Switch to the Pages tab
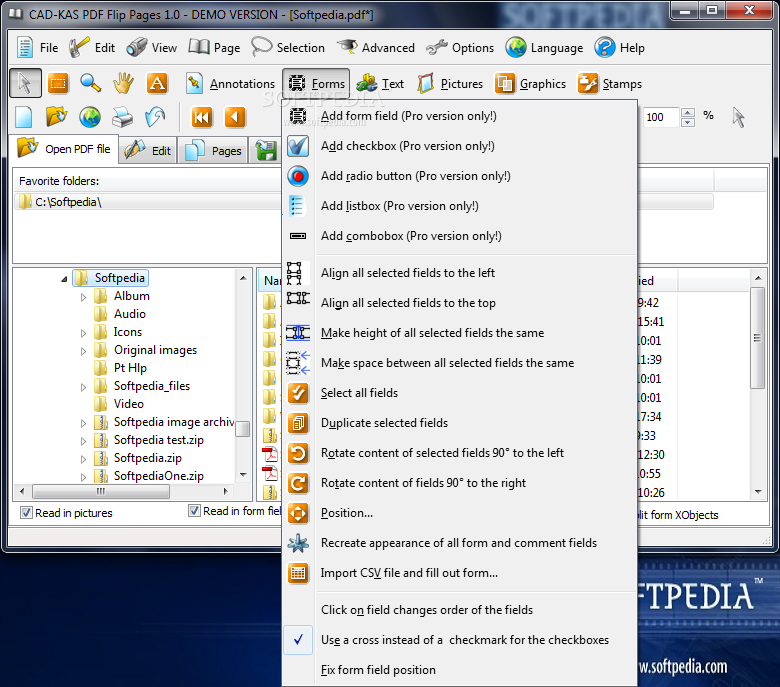The image size is (780, 687). 213,150
